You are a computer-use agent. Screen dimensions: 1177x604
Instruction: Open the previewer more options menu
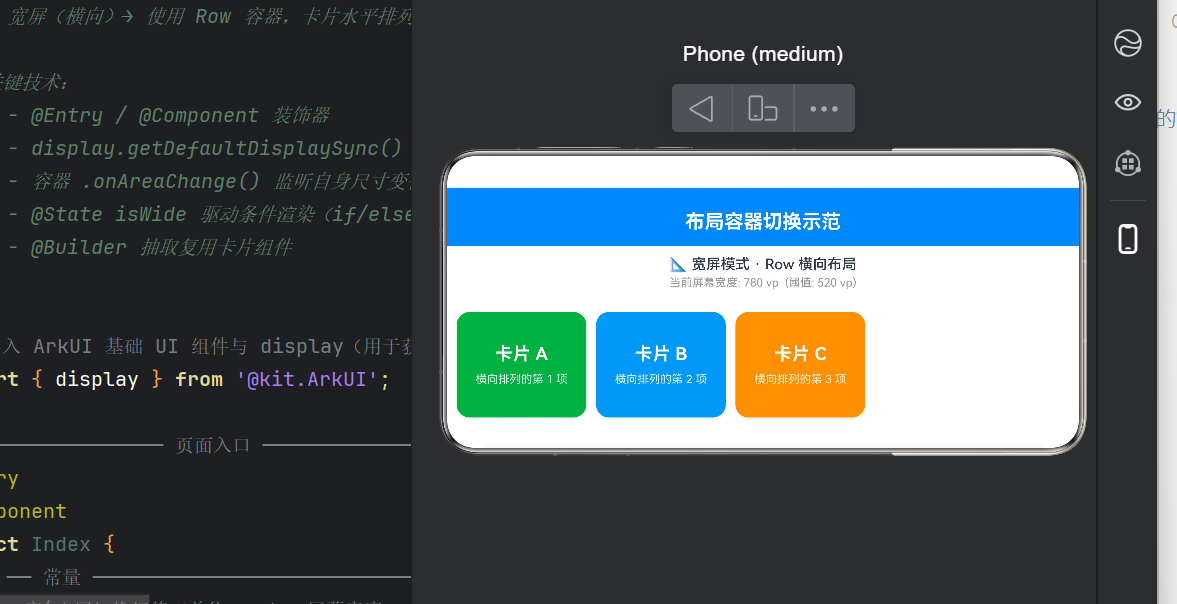point(824,109)
